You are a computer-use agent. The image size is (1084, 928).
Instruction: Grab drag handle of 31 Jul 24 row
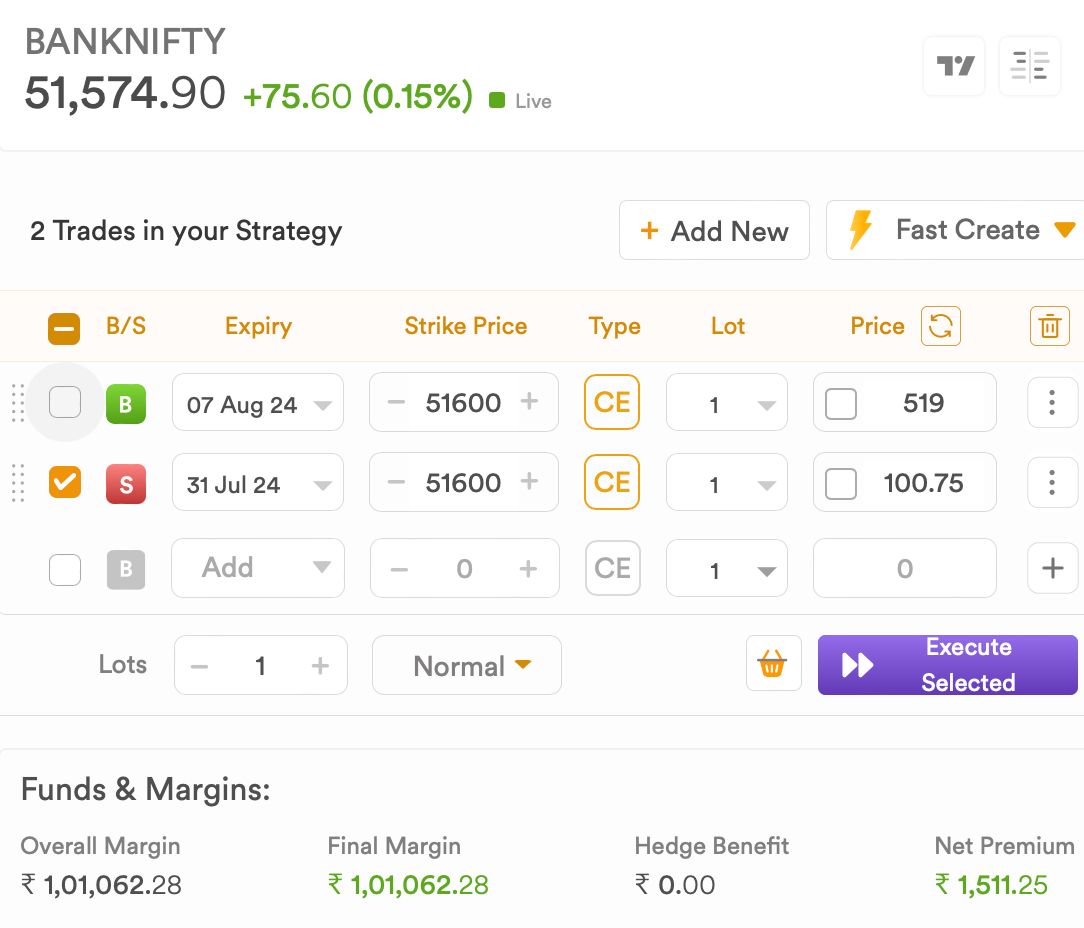point(18,483)
